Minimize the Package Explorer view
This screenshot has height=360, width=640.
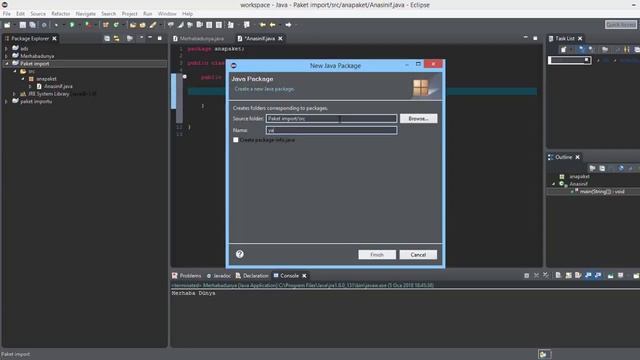point(150,38)
